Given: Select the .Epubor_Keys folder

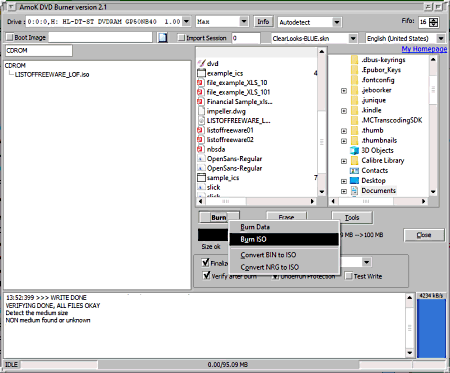Looking at the screenshot, I should 381,70.
